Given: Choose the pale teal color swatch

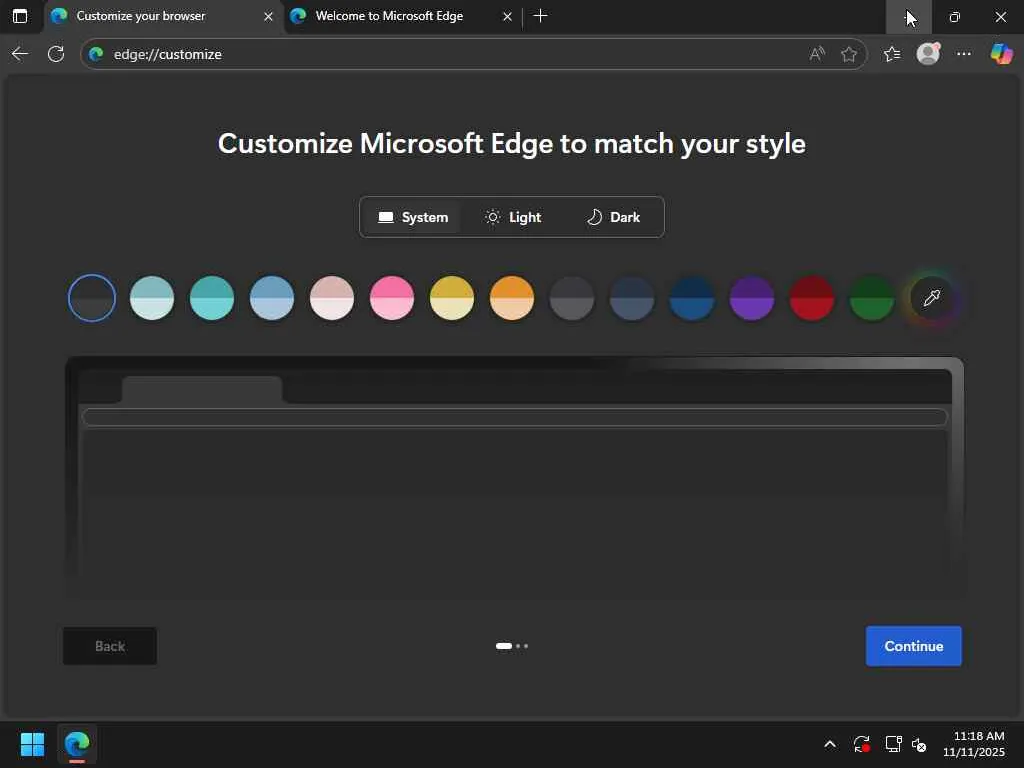Looking at the screenshot, I should tap(152, 298).
